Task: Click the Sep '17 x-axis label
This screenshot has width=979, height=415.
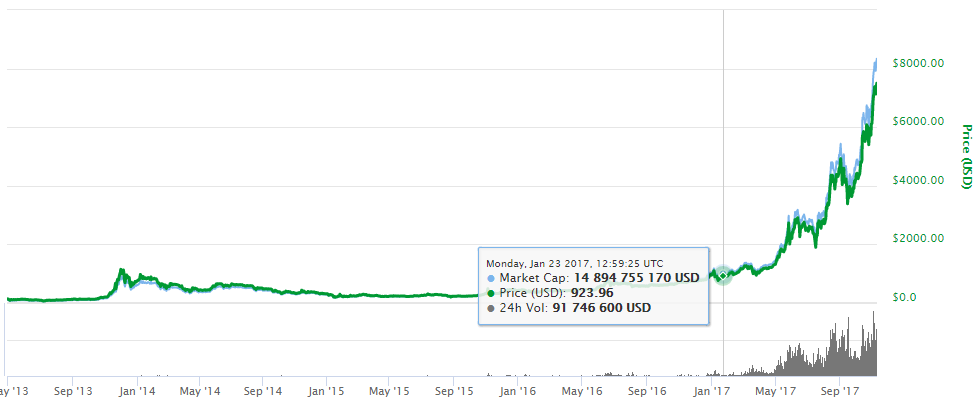Action: coord(837,394)
